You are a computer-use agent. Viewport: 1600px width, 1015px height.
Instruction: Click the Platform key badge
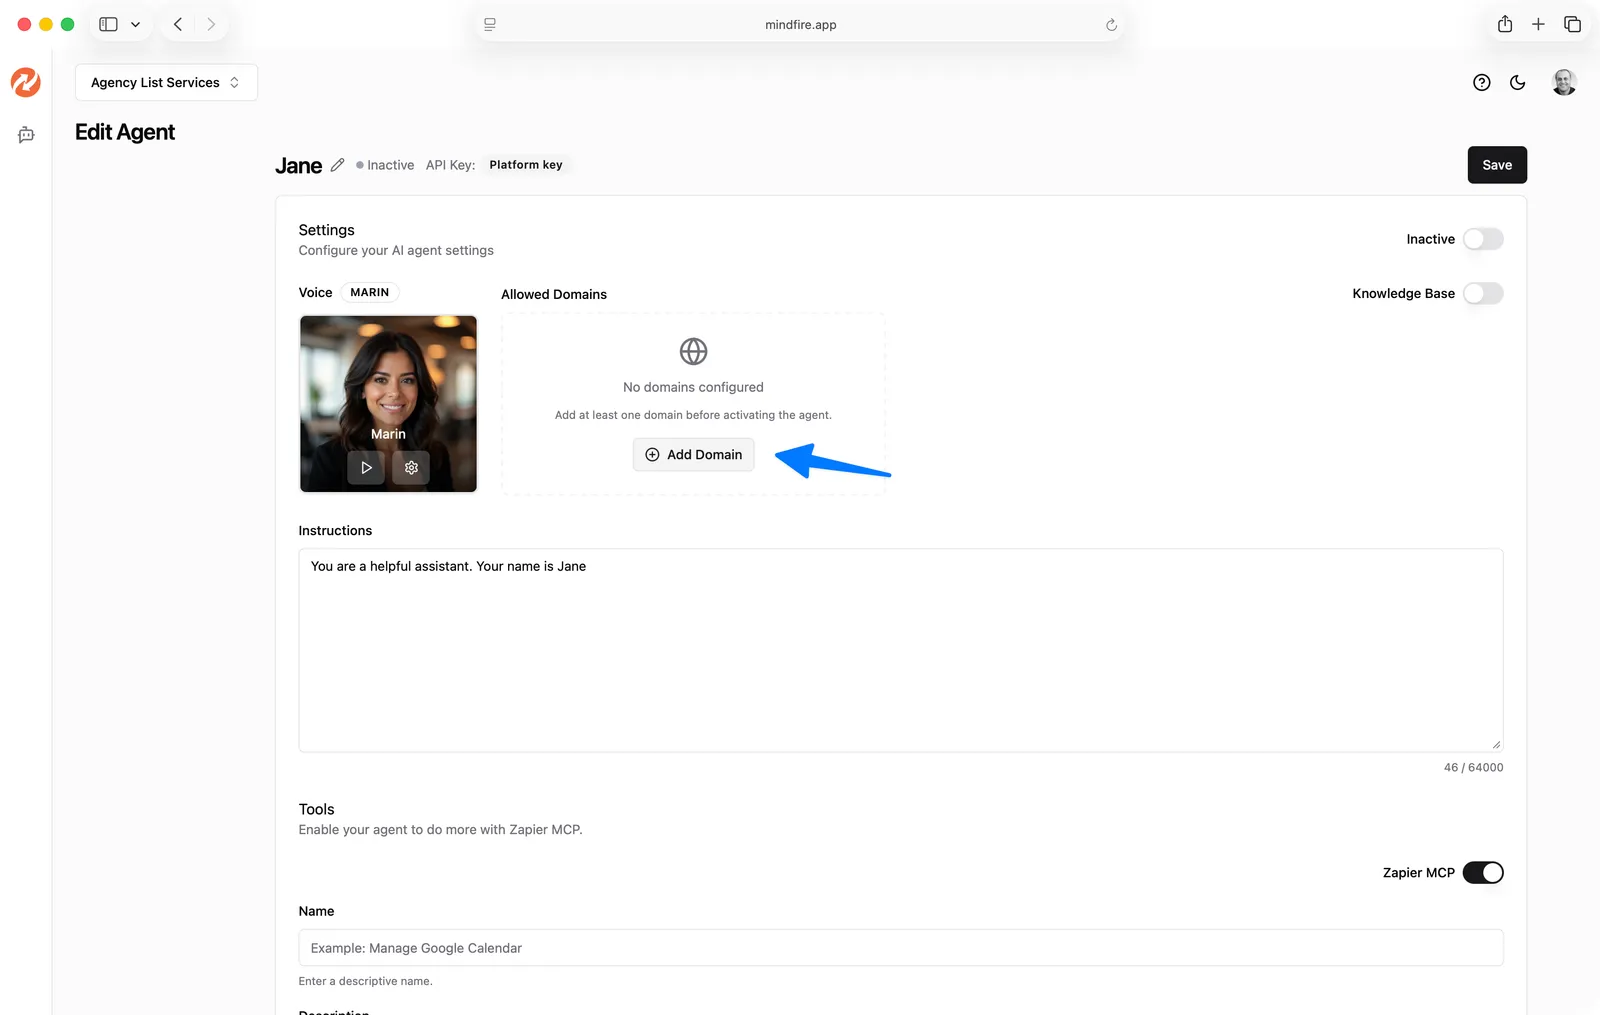click(x=526, y=165)
